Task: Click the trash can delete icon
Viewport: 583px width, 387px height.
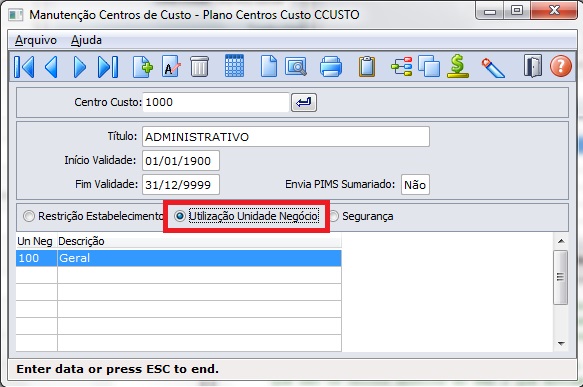Action: [200, 67]
